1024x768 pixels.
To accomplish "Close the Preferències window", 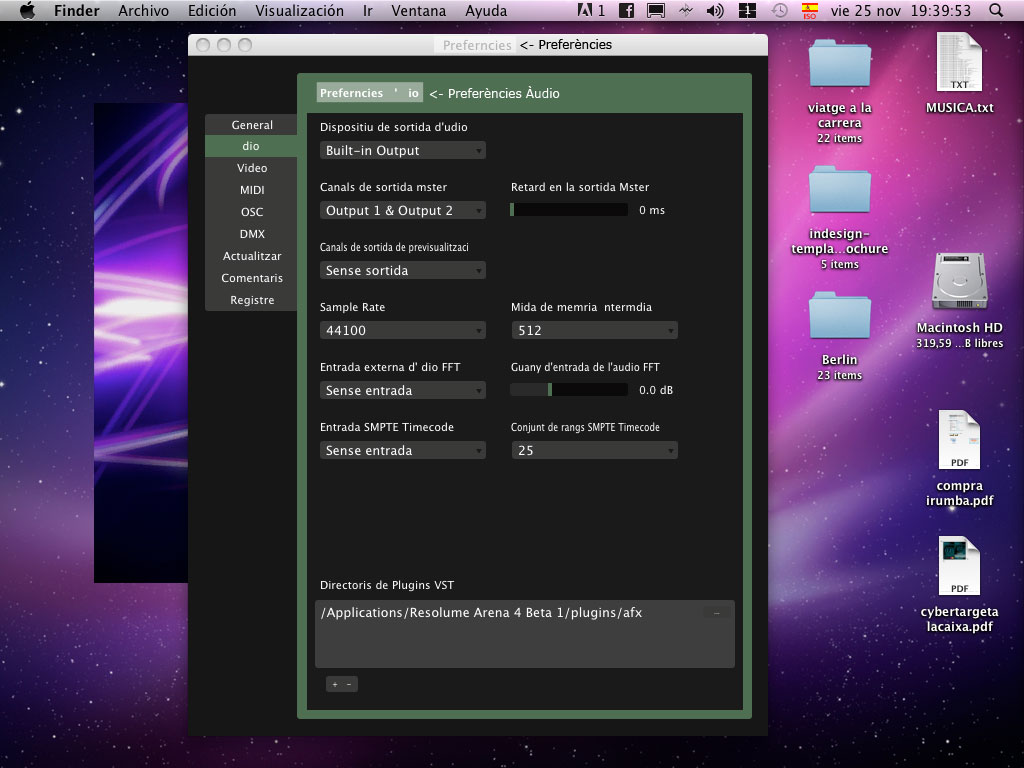I will (203, 45).
